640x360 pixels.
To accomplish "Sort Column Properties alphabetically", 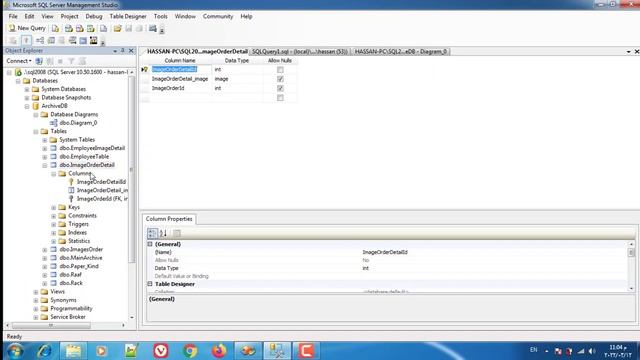I will tap(163, 233).
